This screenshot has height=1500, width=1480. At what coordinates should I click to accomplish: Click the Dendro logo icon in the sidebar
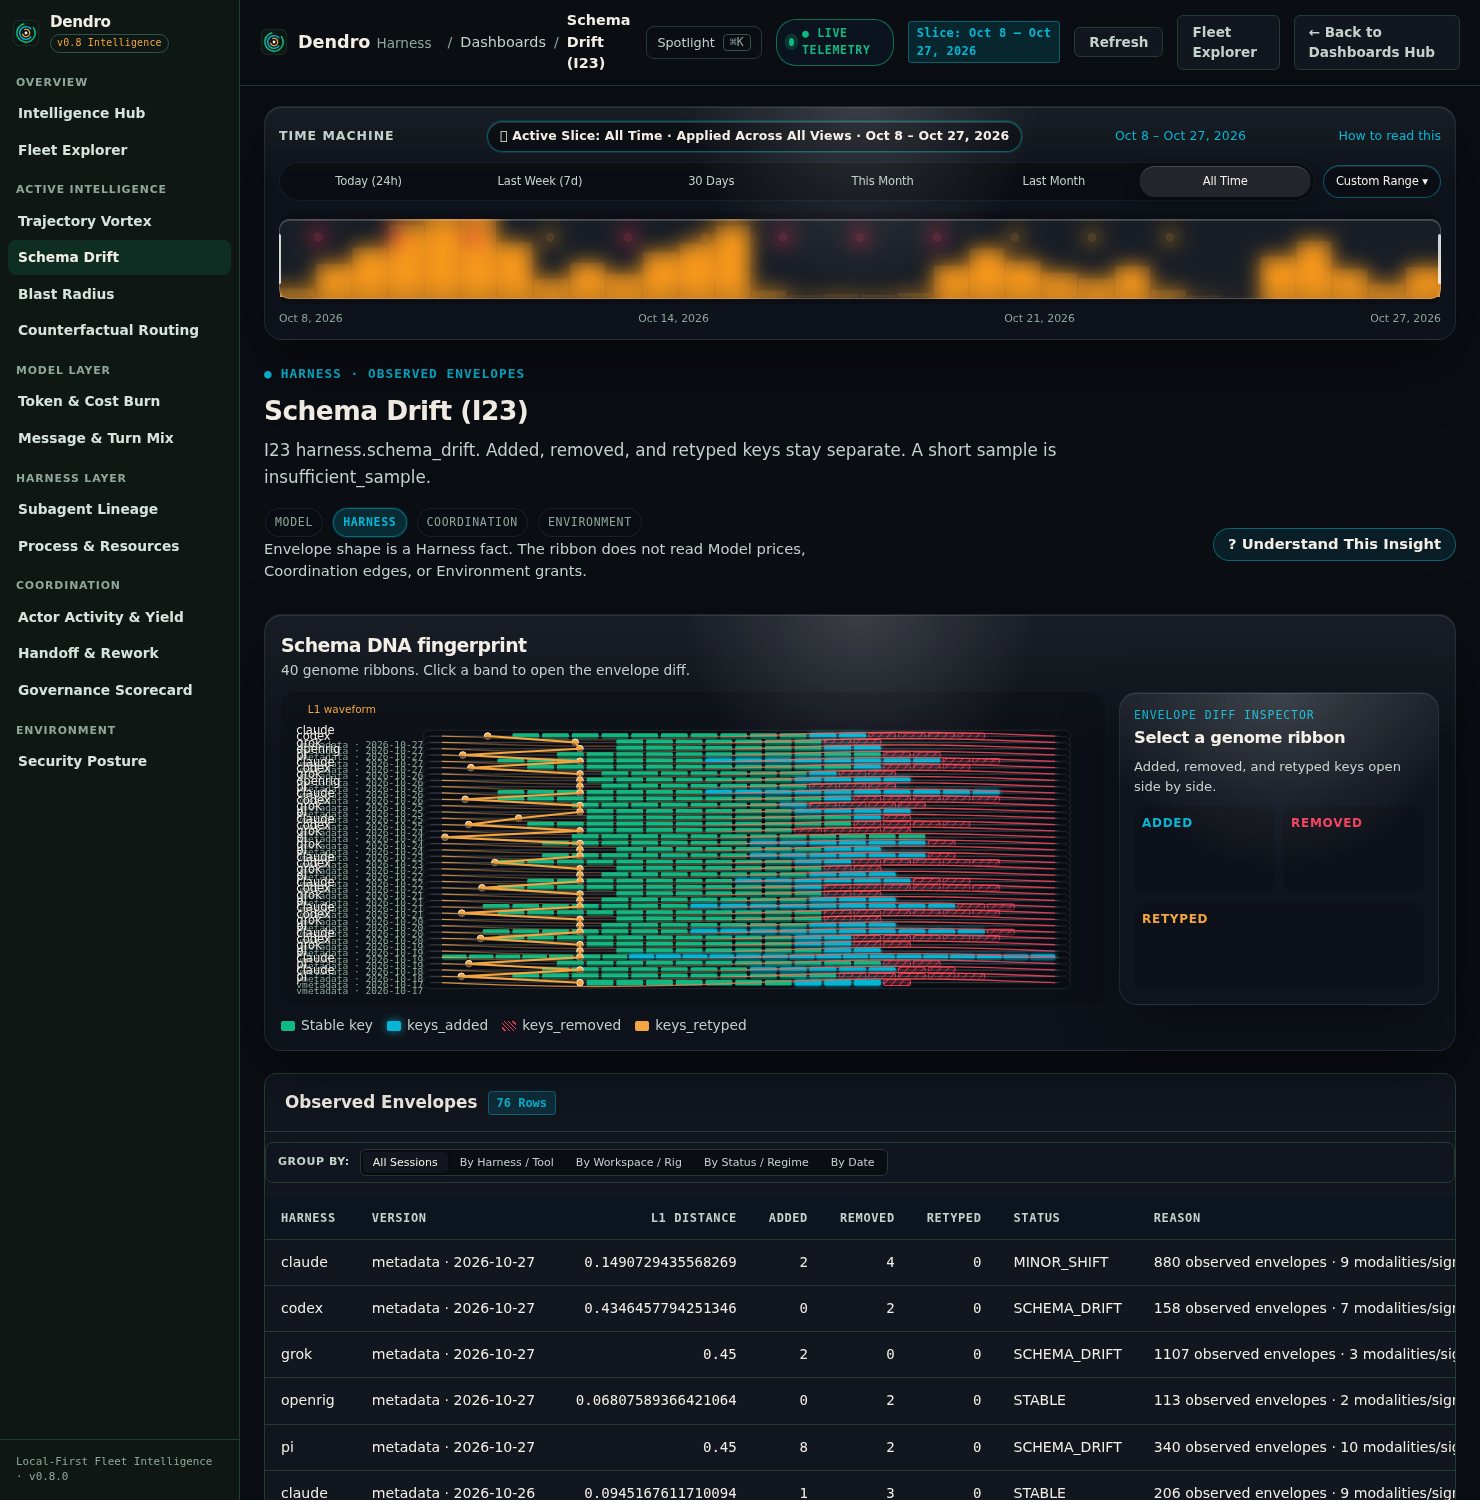tap(26, 33)
